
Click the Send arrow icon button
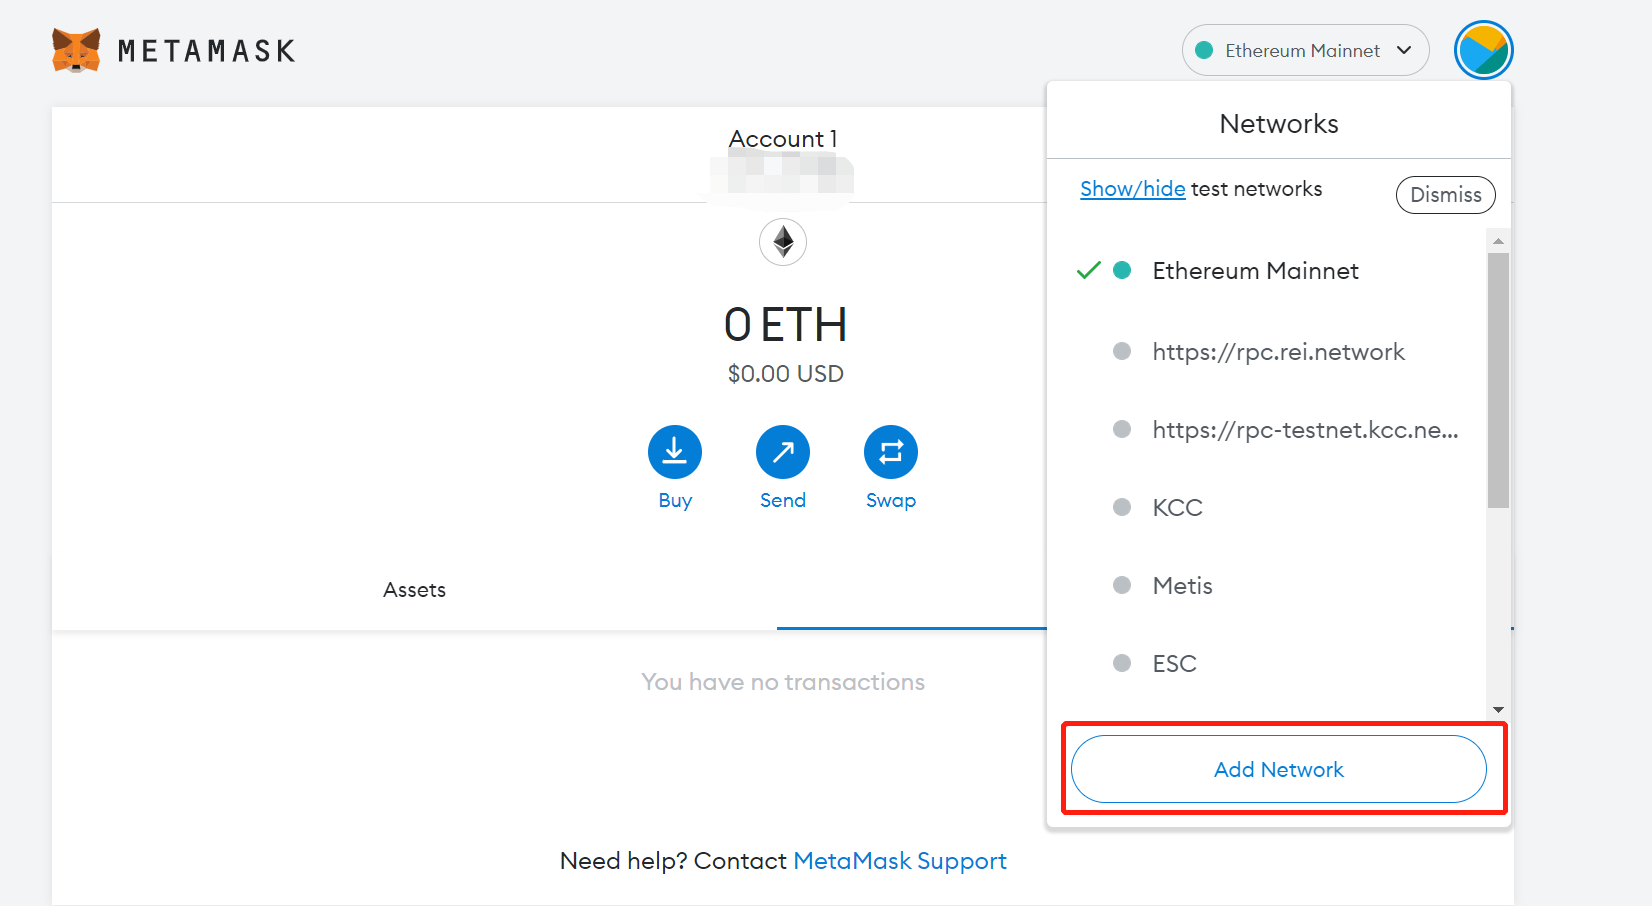tap(783, 452)
